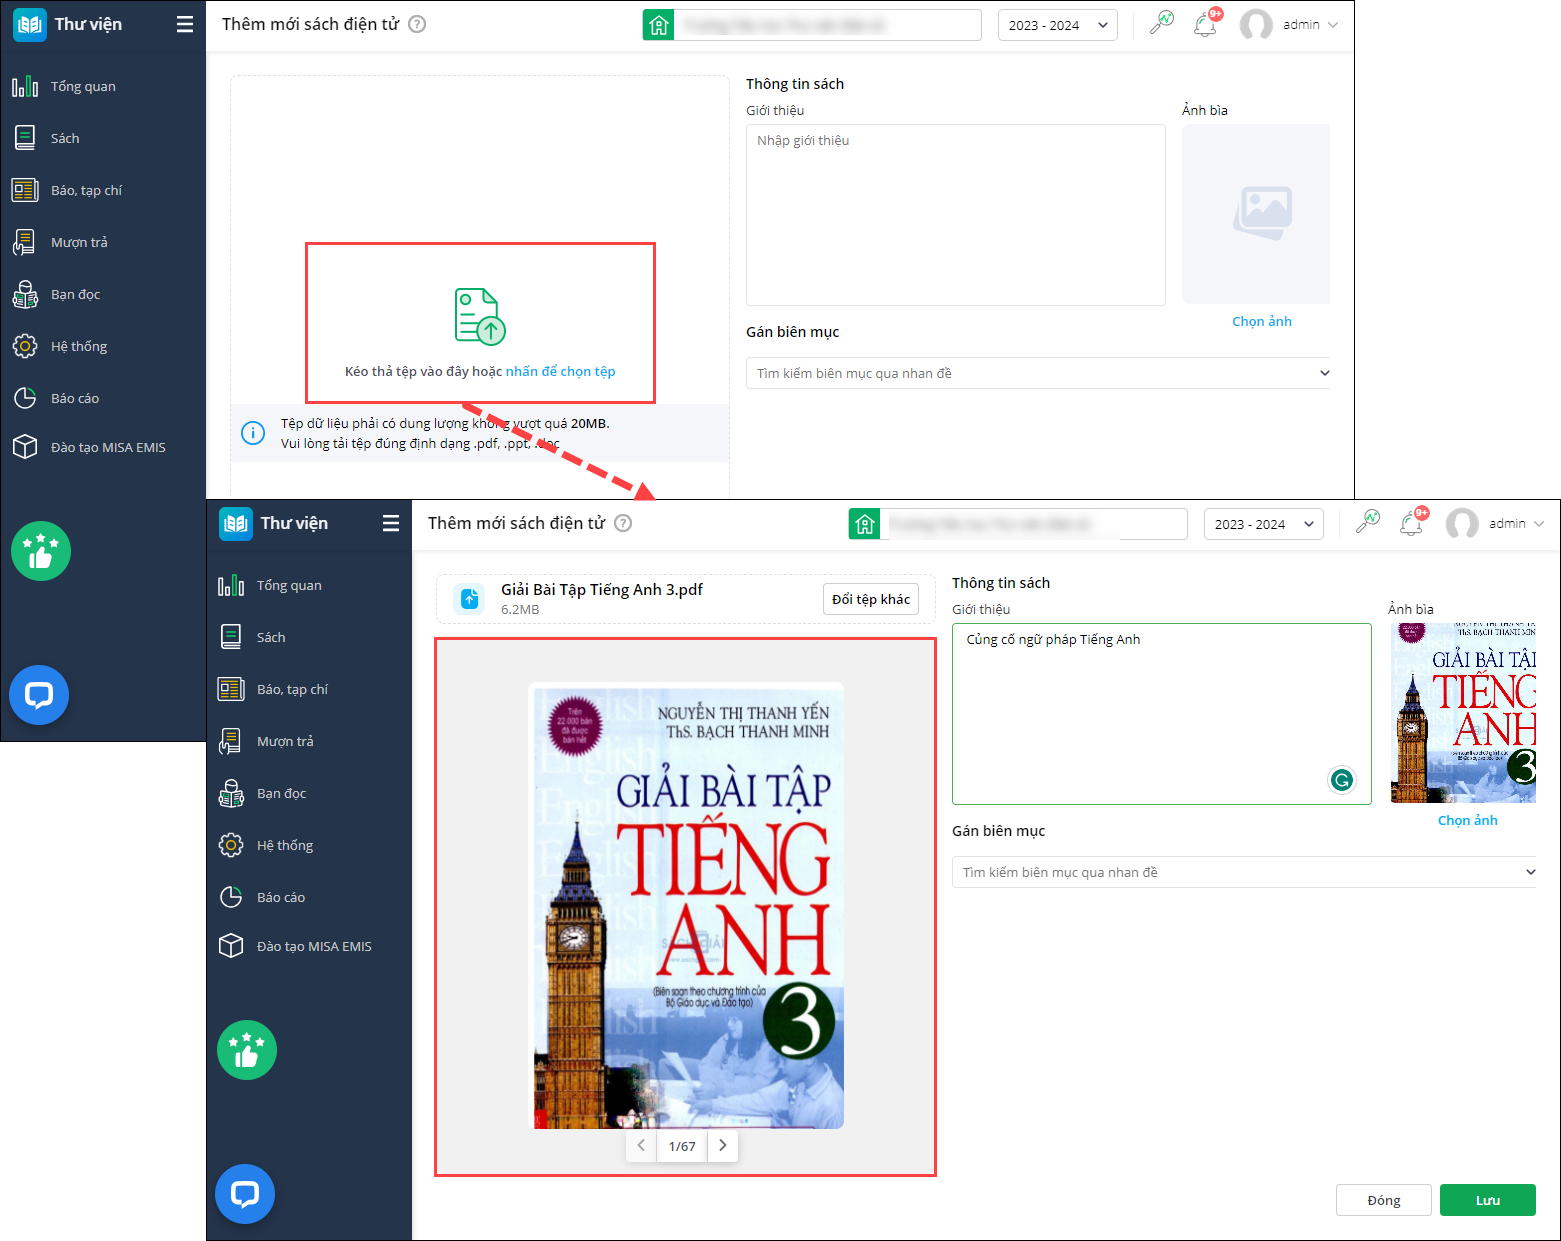Open notifications bell in back window
The image size is (1561, 1241).
pyautogui.click(x=1206, y=24)
